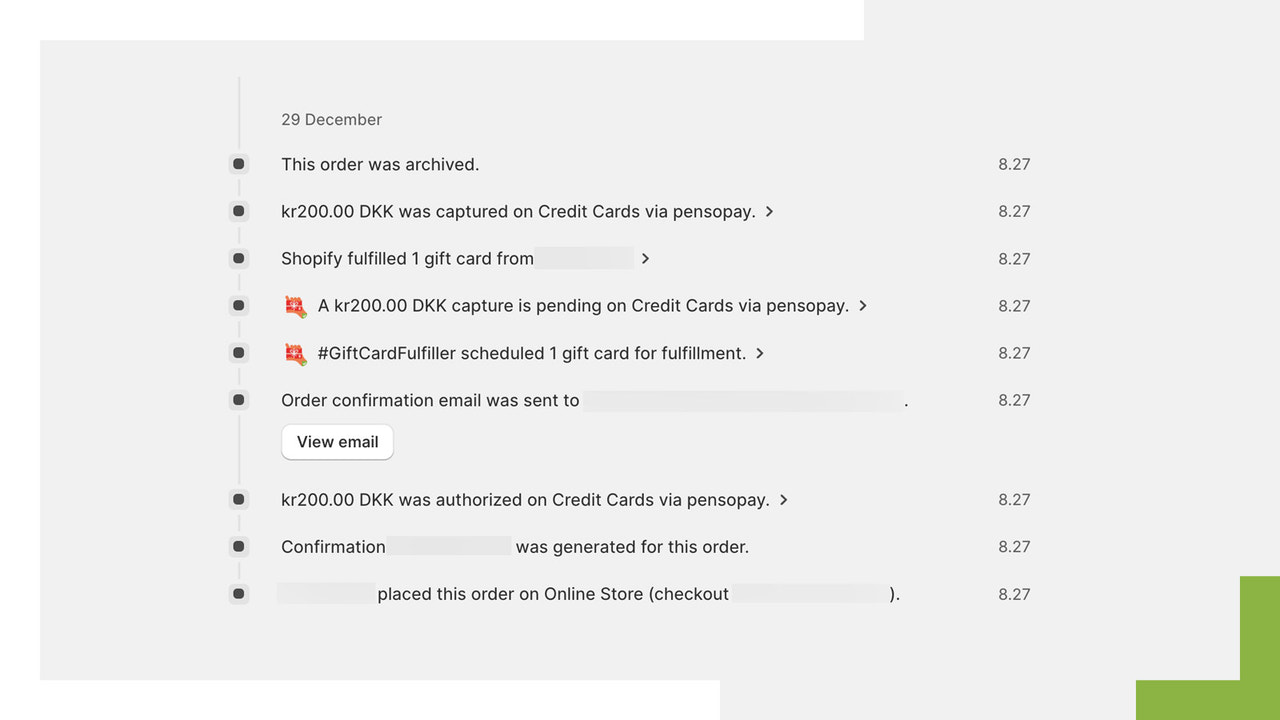
Task: Click the timeline dot for confirmation email event
Action: click(x=238, y=399)
